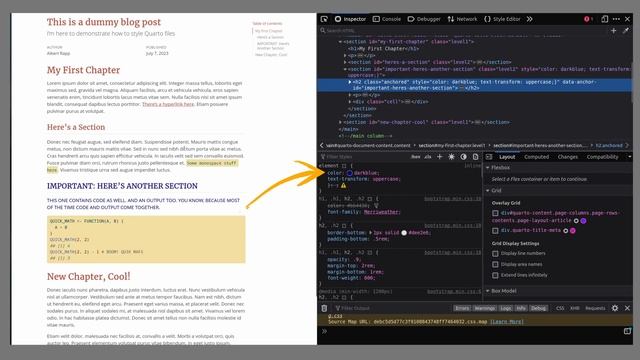
Task: Toggle the Warnings console filter
Action: [x=484, y=308]
